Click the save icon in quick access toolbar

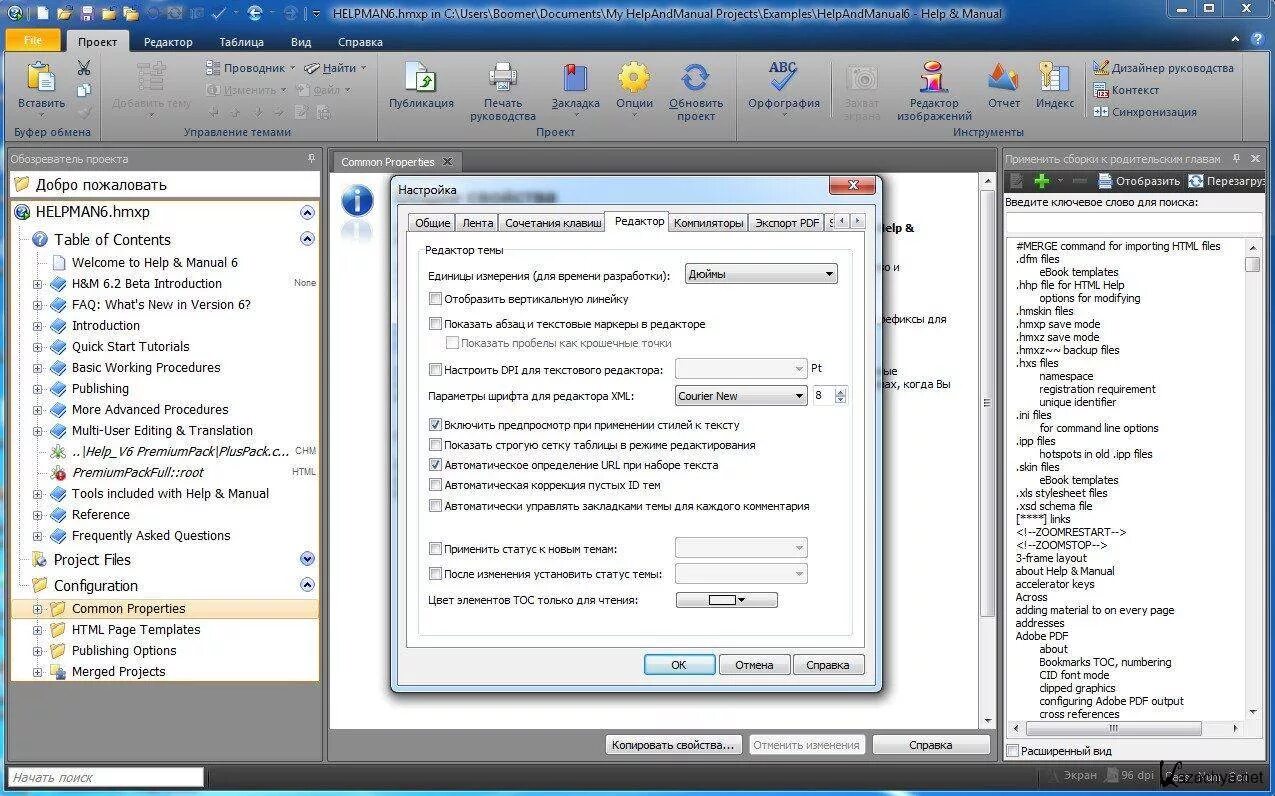[87, 13]
